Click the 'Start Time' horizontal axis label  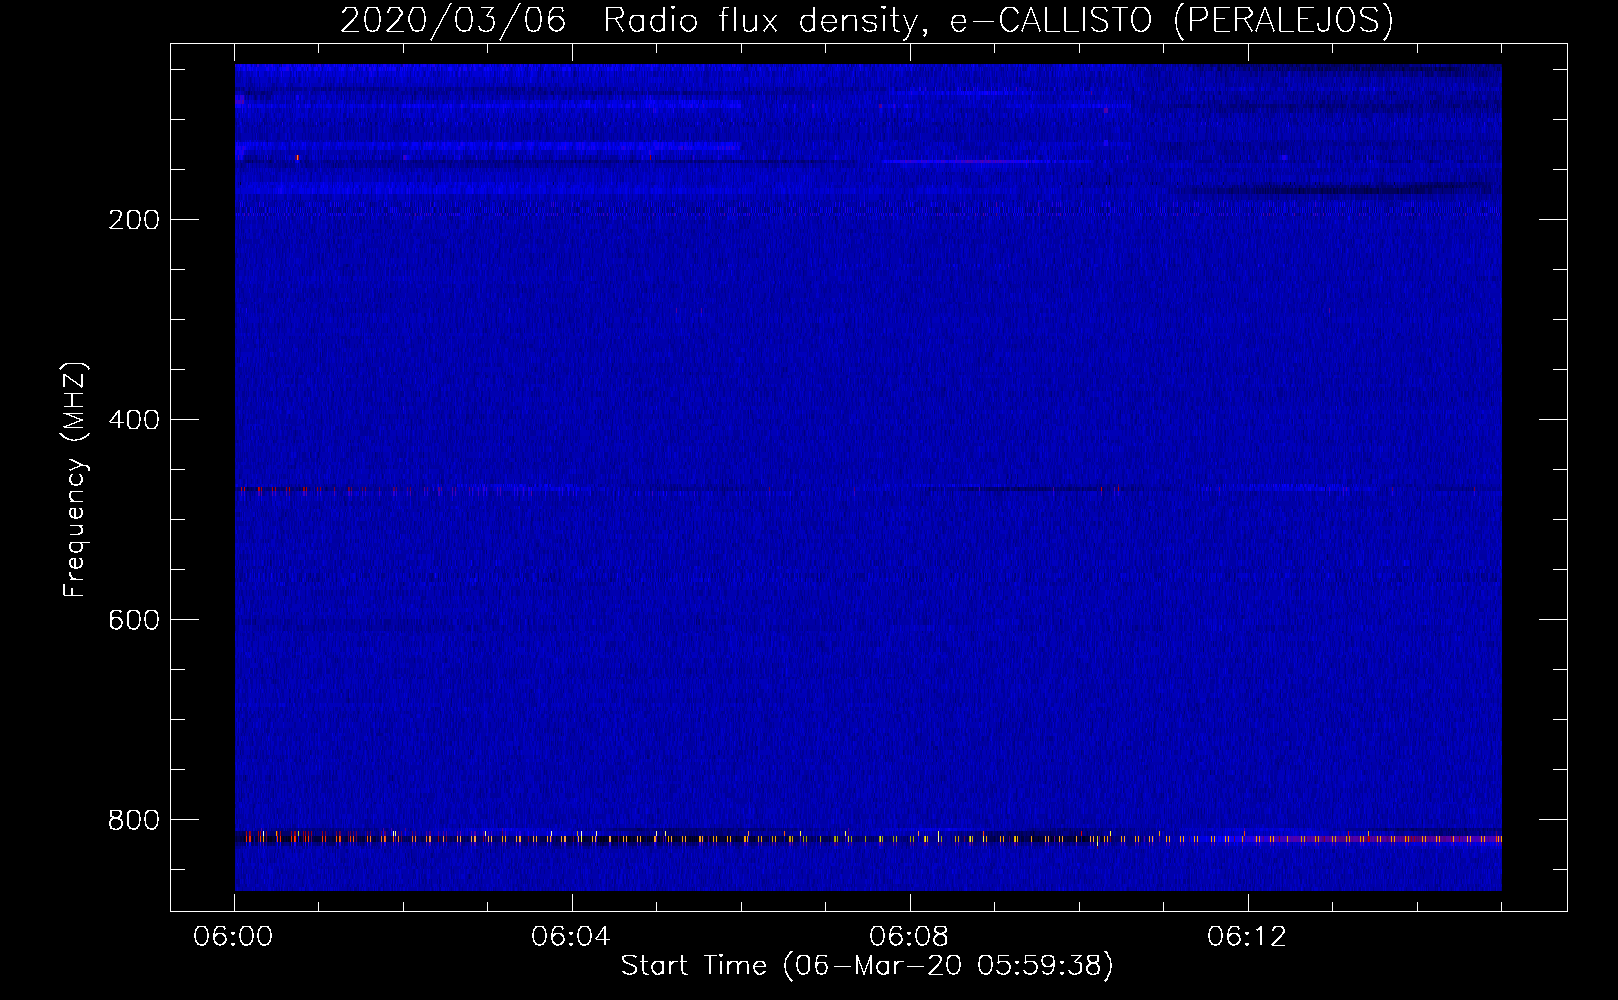[867, 966]
